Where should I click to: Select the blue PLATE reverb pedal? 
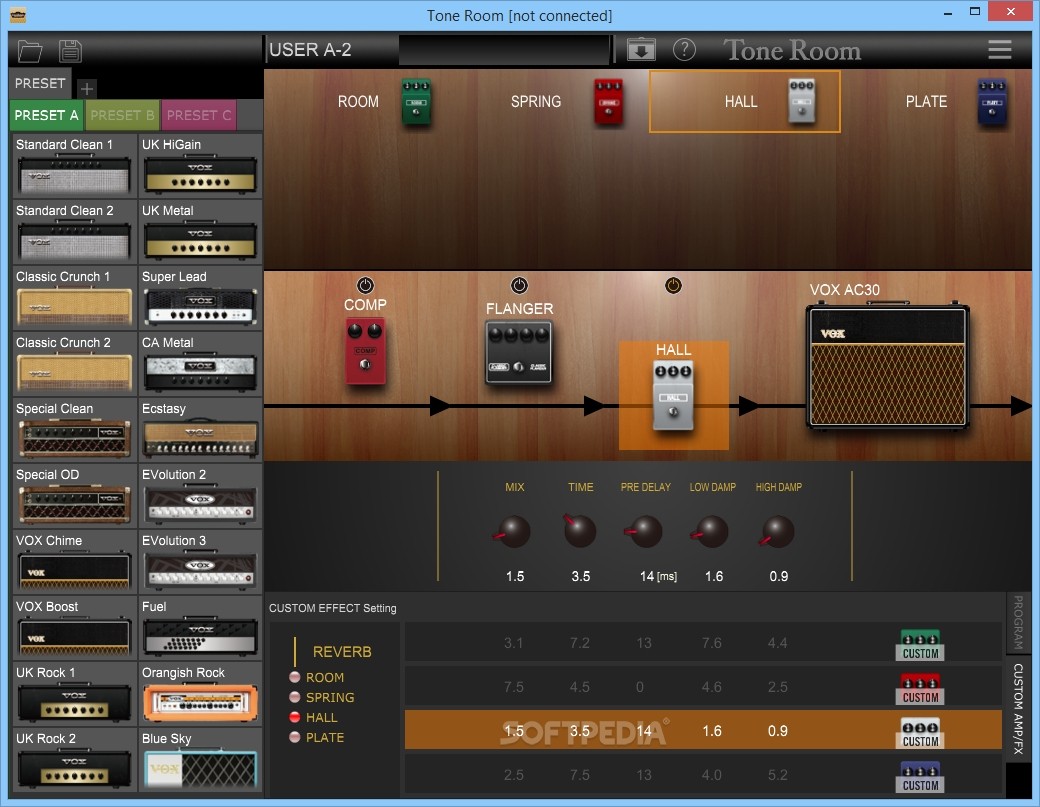(992, 101)
